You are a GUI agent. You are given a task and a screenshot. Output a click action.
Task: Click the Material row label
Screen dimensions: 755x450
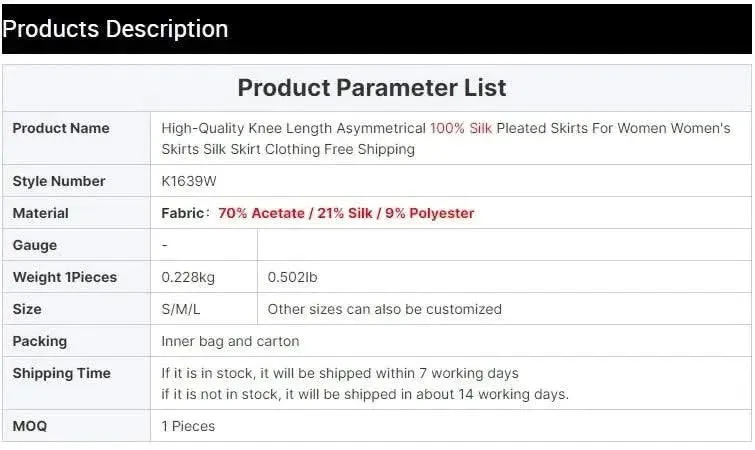(x=40, y=213)
